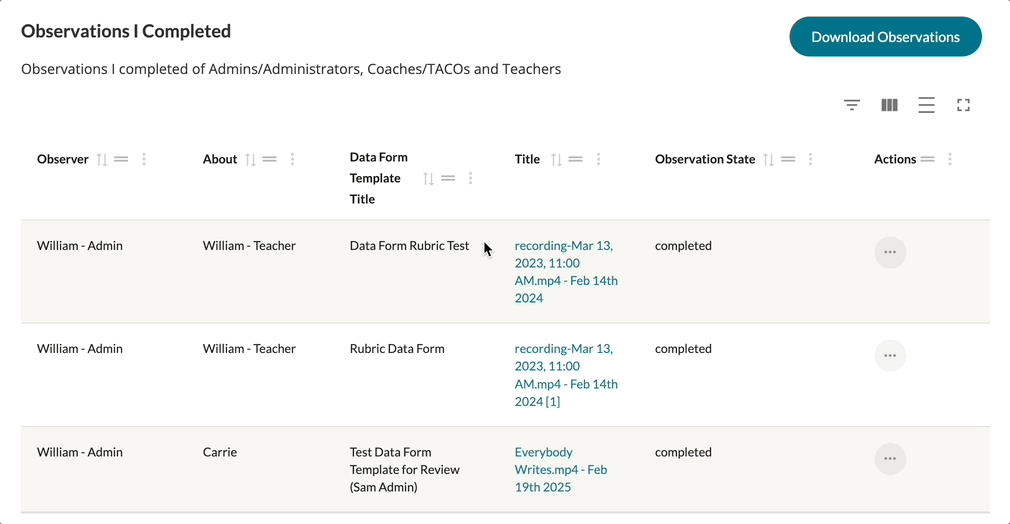1010x524 pixels.
Task: Click the Download Observations button
Action: [x=885, y=37]
